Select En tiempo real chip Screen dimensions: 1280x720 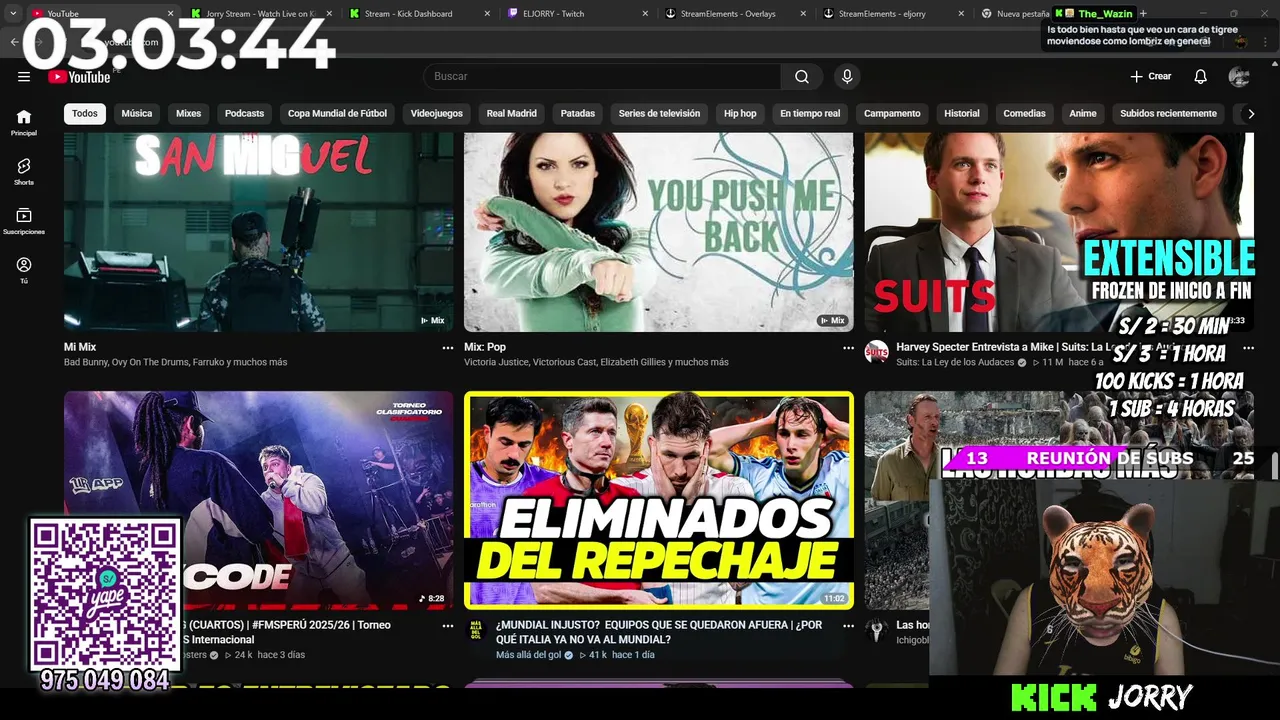pyautogui.click(x=810, y=114)
